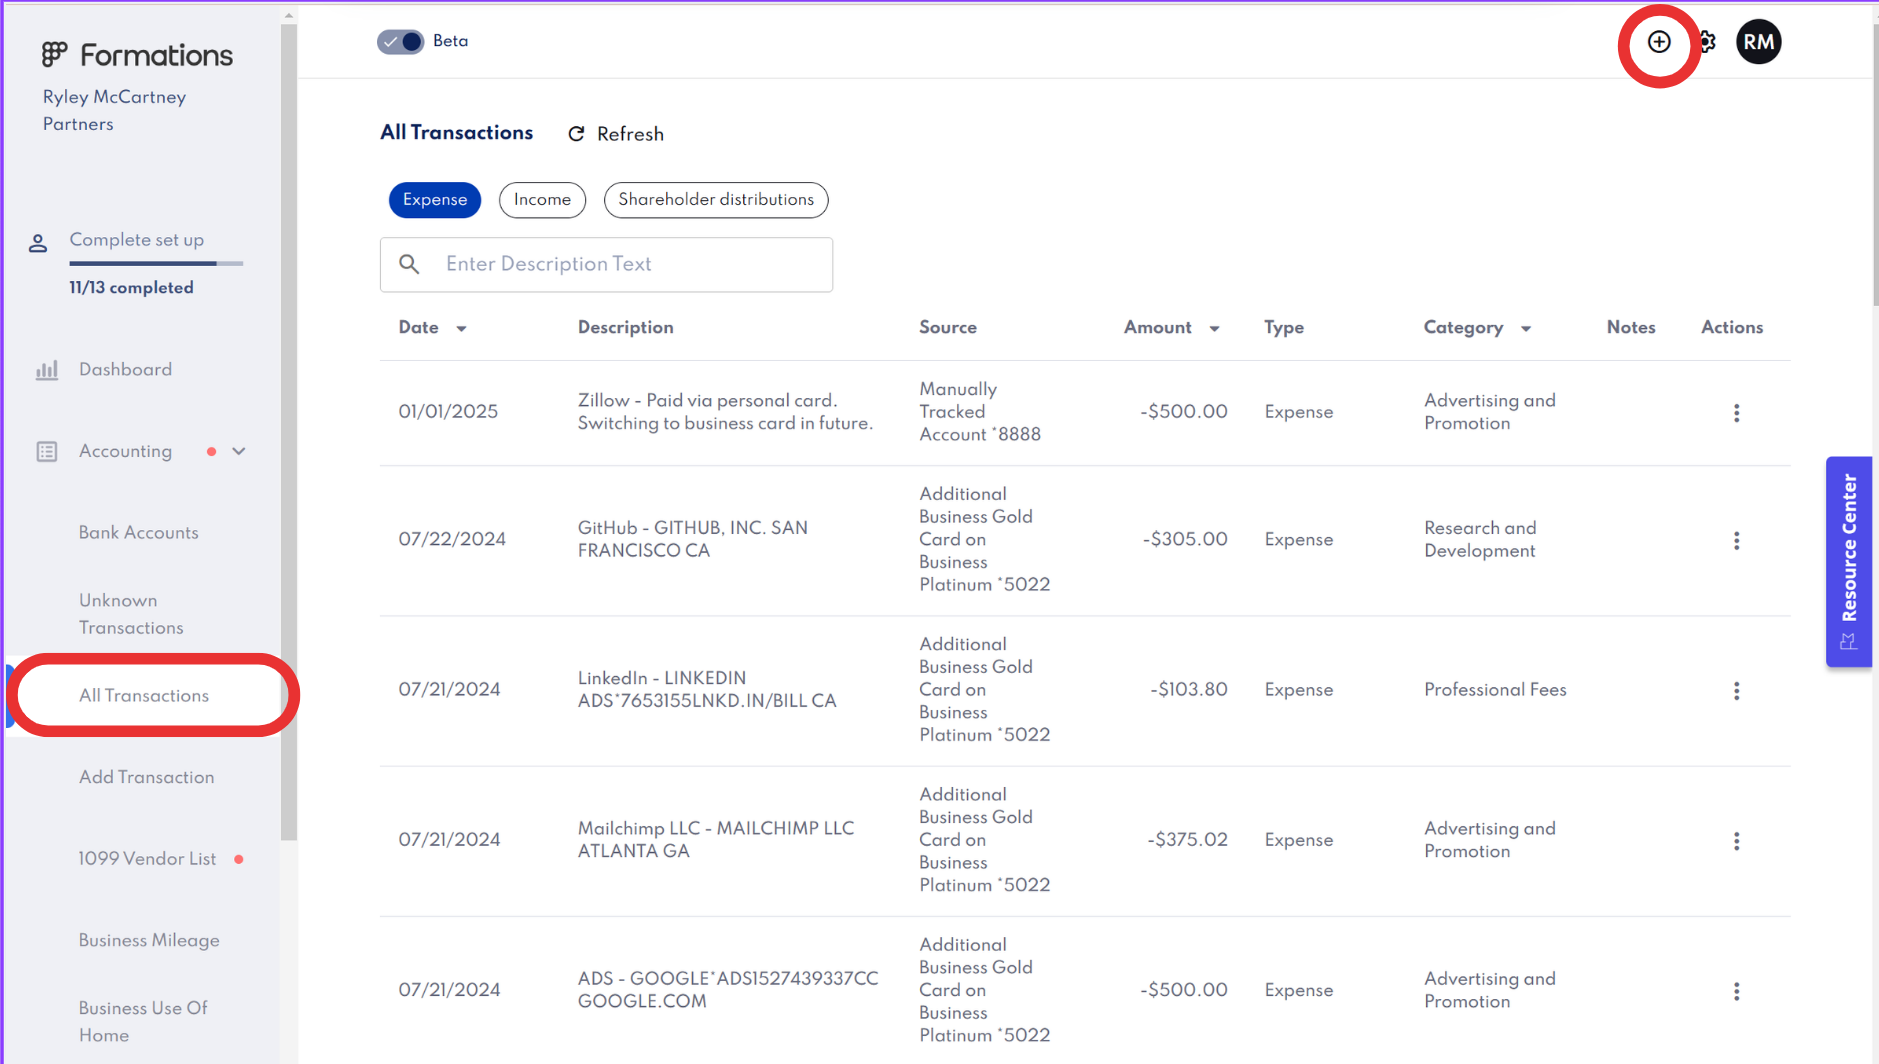Click the Formations logo

tap(137, 54)
